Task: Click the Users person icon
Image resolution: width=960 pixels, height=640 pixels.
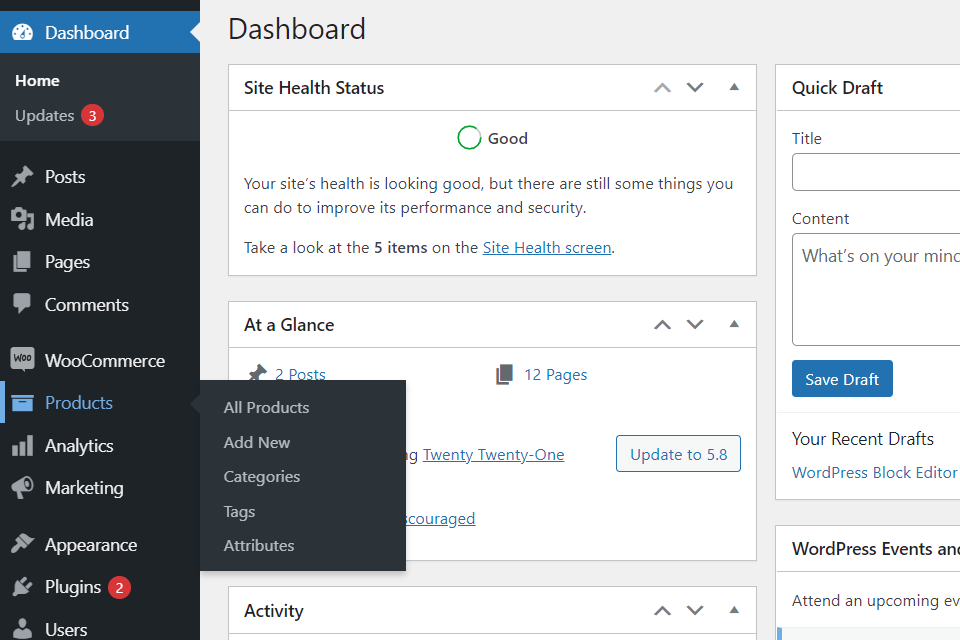Action: (23, 629)
